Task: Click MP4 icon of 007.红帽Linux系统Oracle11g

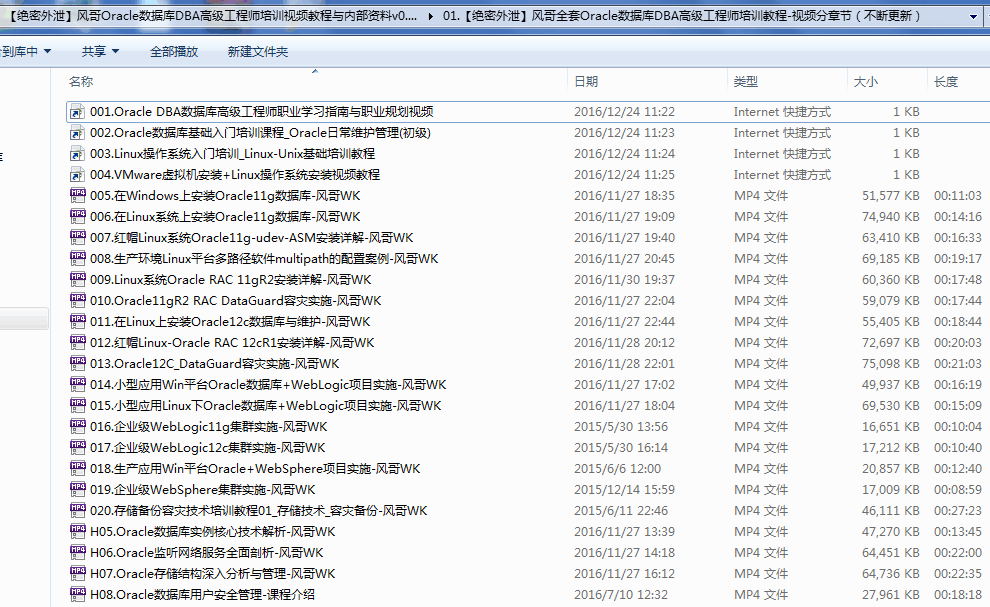Action: pos(77,237)
